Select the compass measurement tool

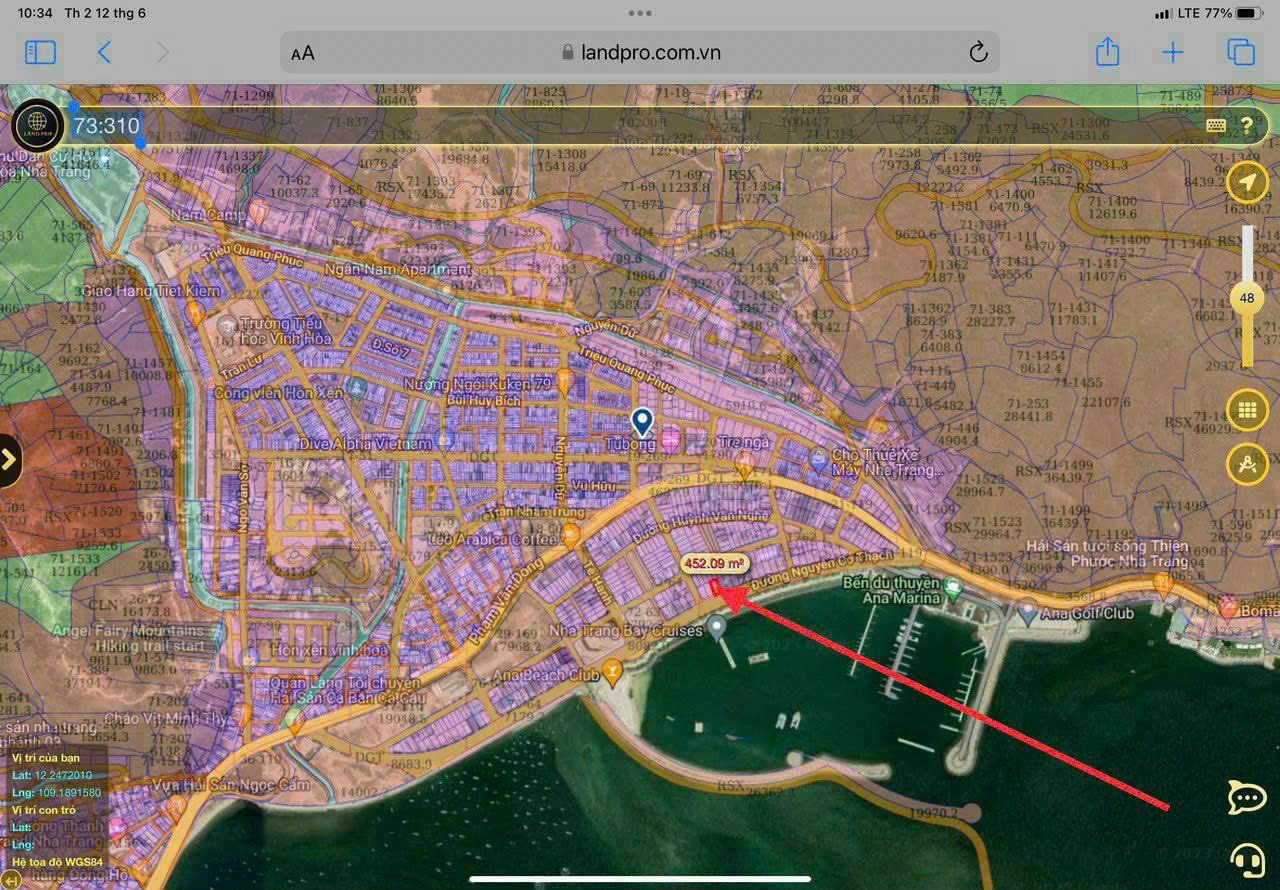(x=1247, y=465)
